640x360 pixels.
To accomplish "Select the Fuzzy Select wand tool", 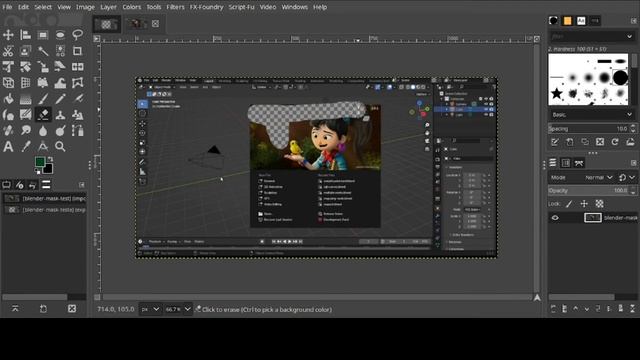I will (x=43, y=51).
